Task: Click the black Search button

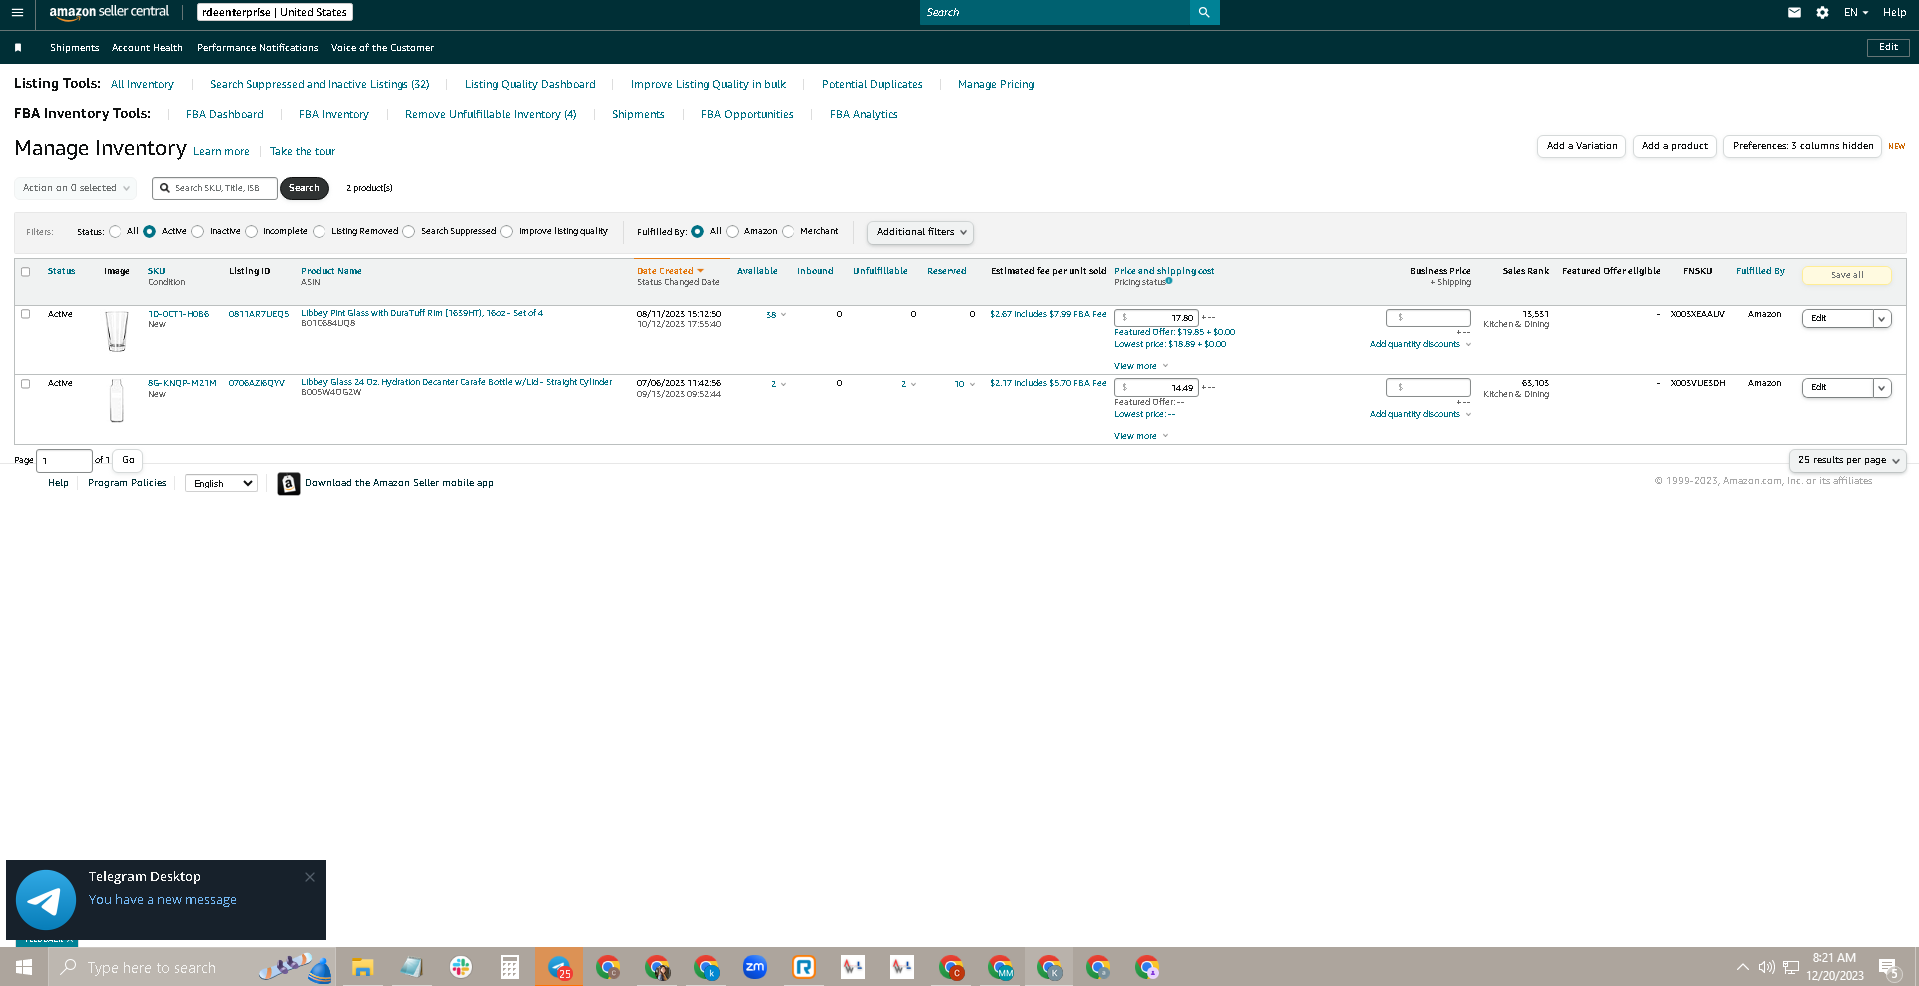Action: (x=304, y=188)
